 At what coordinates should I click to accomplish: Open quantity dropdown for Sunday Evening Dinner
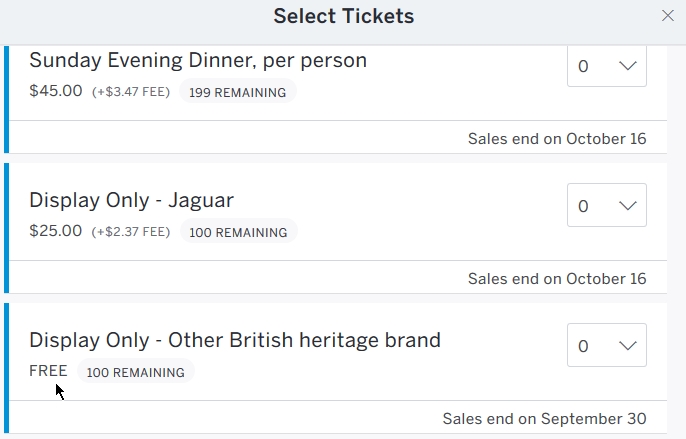[607, 66]
